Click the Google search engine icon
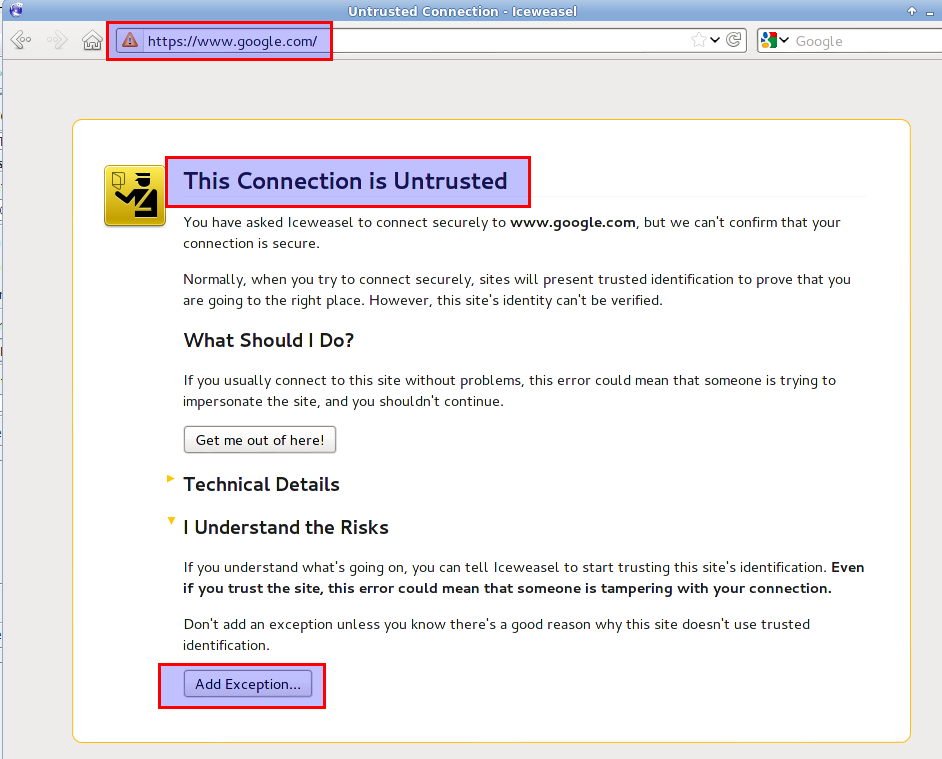Screen dimensions: 942x759 [768, 40]
